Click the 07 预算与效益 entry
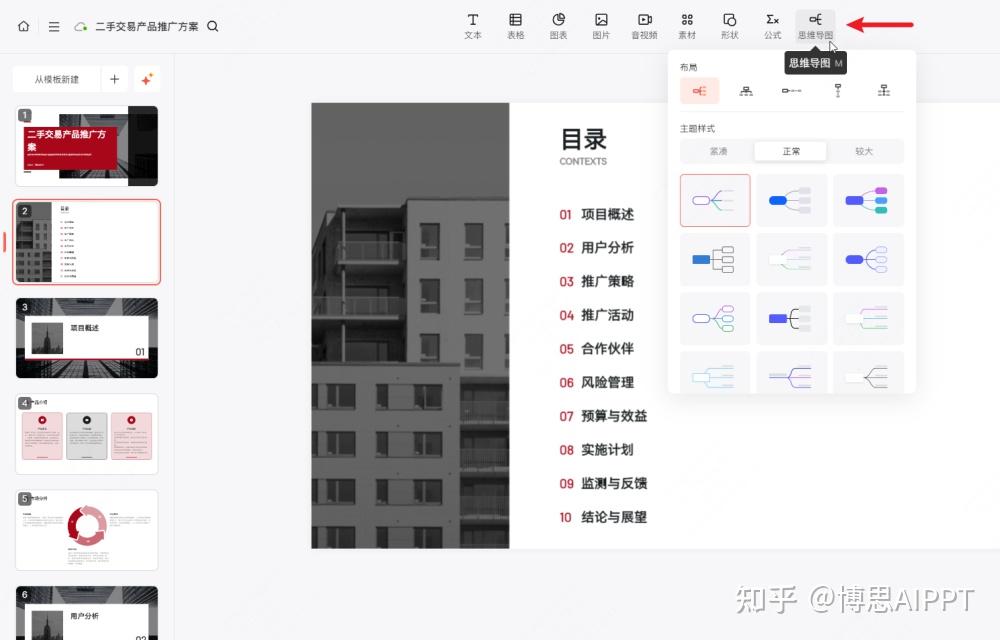Viewport: 1000px width, 640px height. tap(603, 416)
